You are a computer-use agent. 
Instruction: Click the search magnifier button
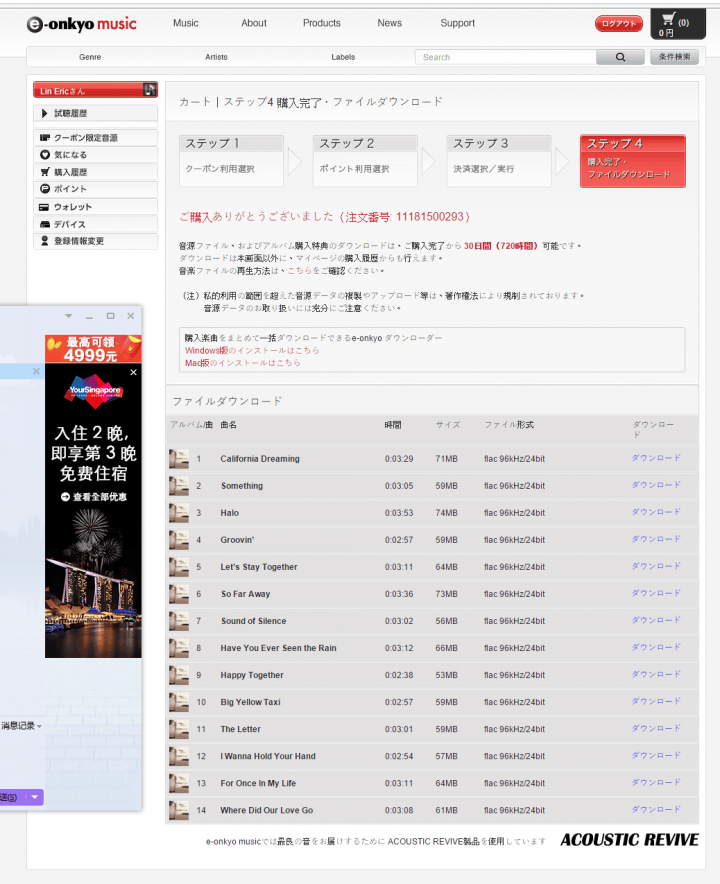(x=620, y=57)
